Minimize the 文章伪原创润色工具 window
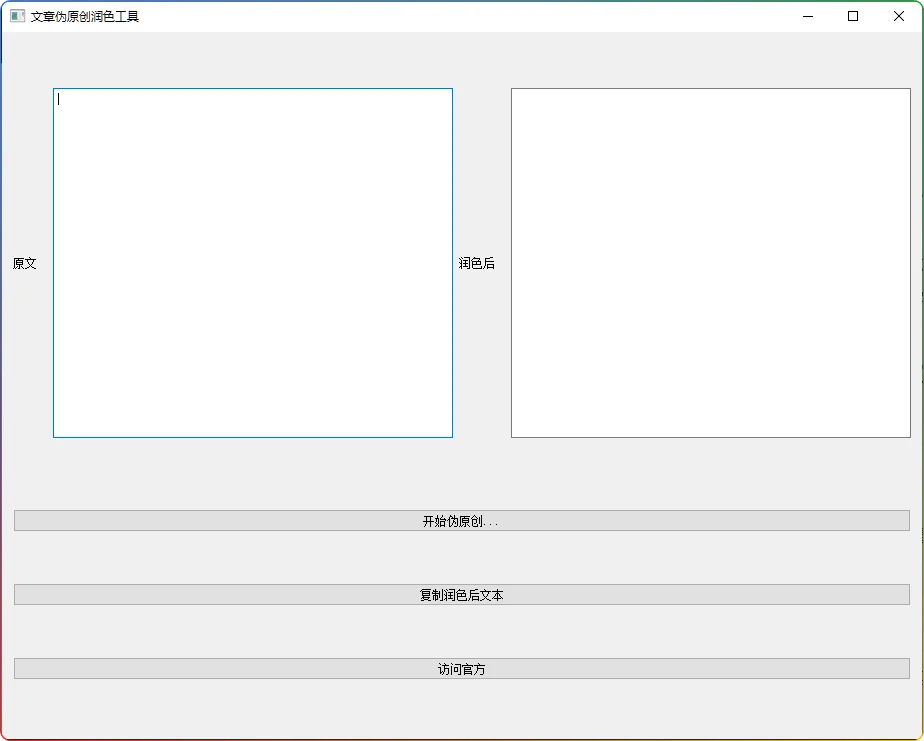Viewport: 924px width, 741px height. pos(808,16)
